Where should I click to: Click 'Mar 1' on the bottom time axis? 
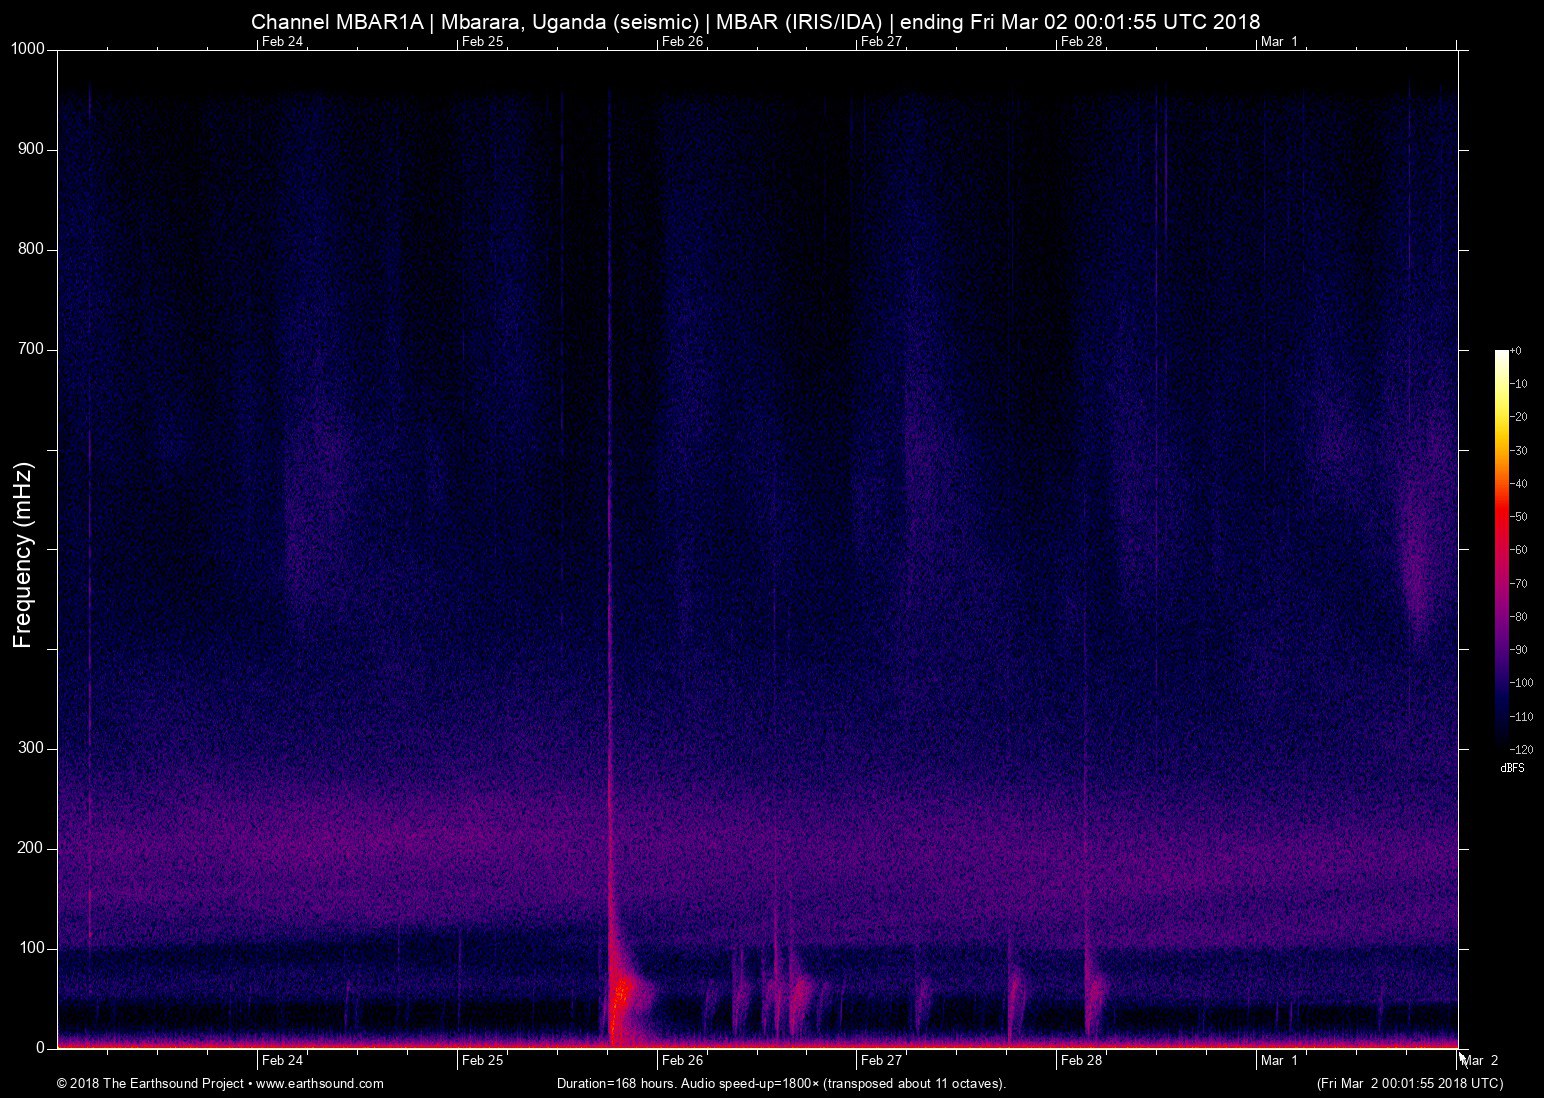[x=1279, y=1060]
